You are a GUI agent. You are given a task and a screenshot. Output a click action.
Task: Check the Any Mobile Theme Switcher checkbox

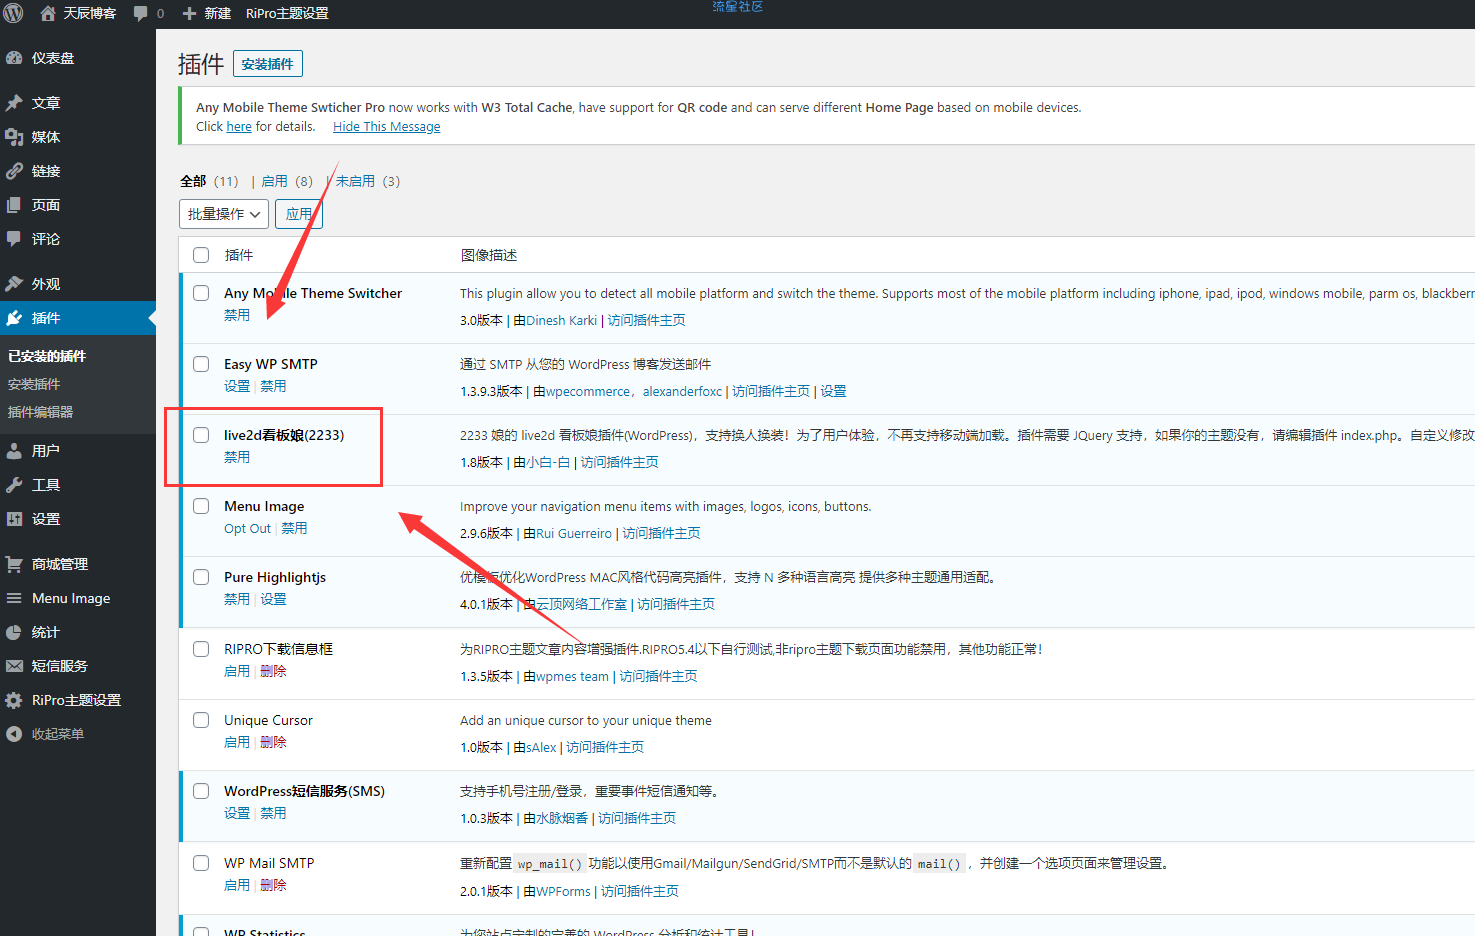click(x=201, y=293)
